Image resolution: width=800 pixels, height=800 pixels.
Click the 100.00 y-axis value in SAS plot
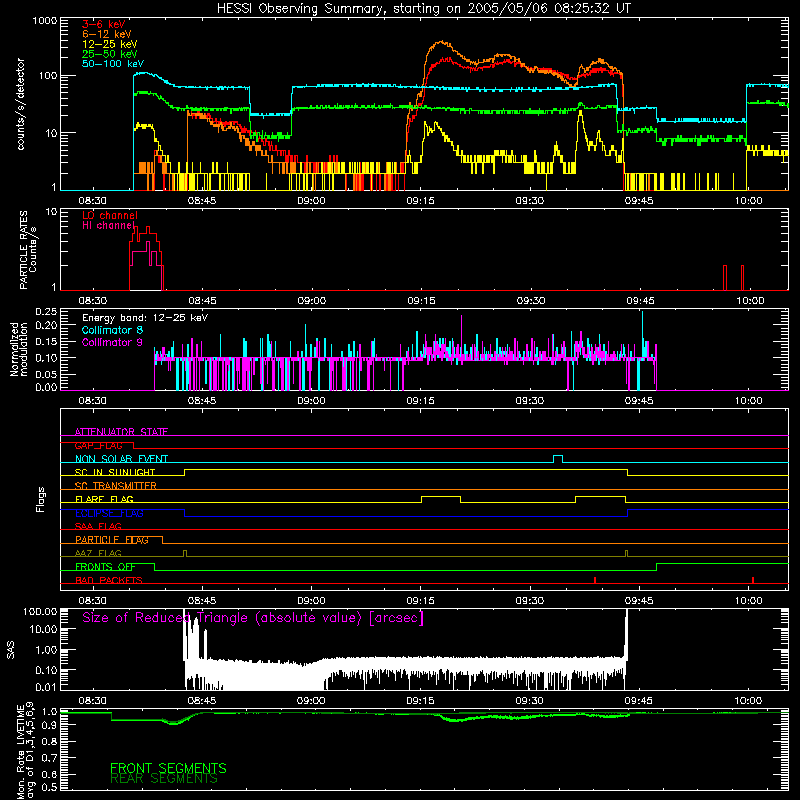(40, 611)
